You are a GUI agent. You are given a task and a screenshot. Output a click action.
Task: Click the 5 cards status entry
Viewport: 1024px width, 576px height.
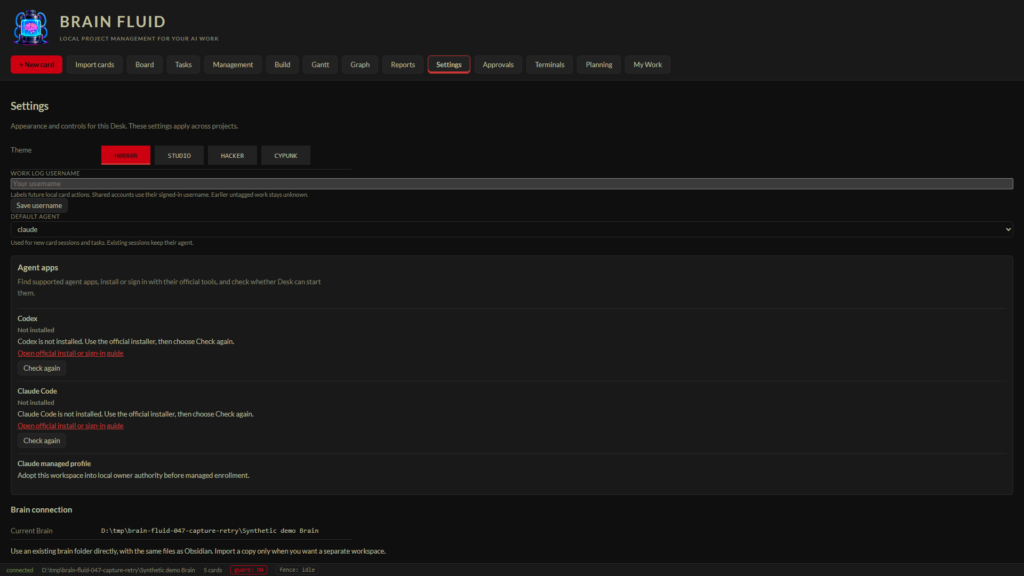[213, 570]
